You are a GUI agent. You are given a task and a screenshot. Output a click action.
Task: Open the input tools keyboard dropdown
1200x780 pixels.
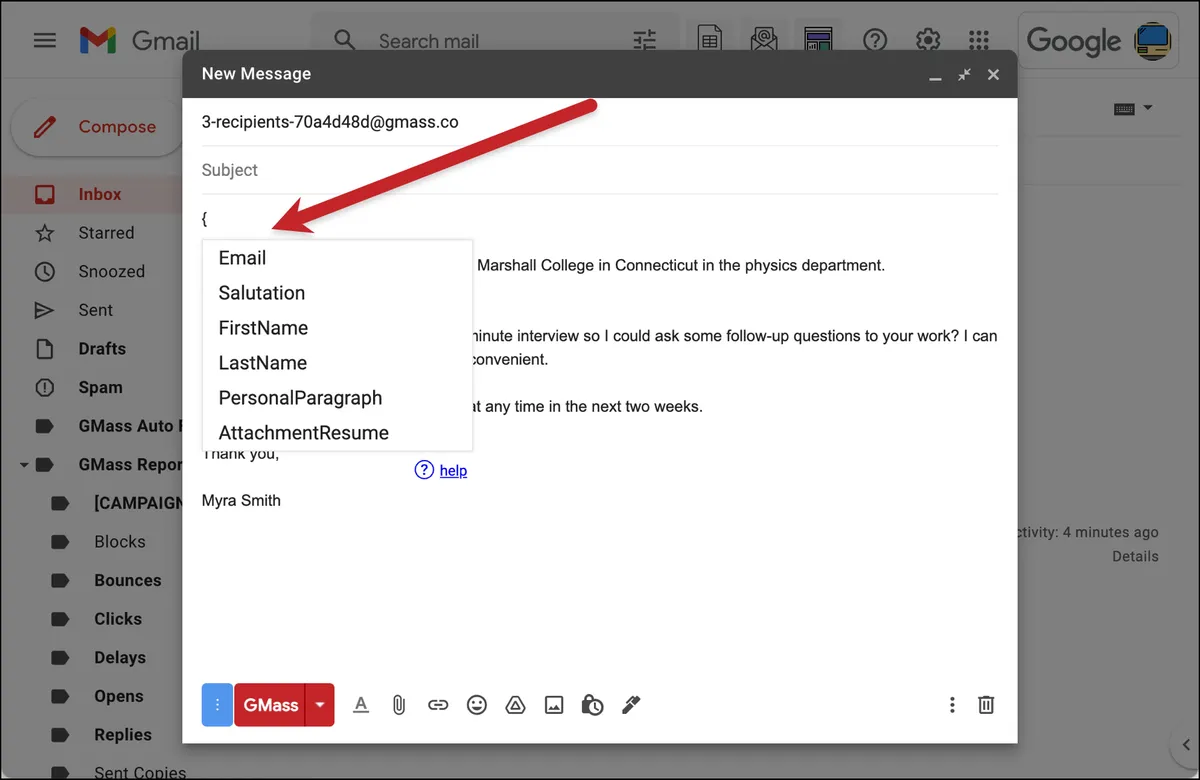[1132, 108]
